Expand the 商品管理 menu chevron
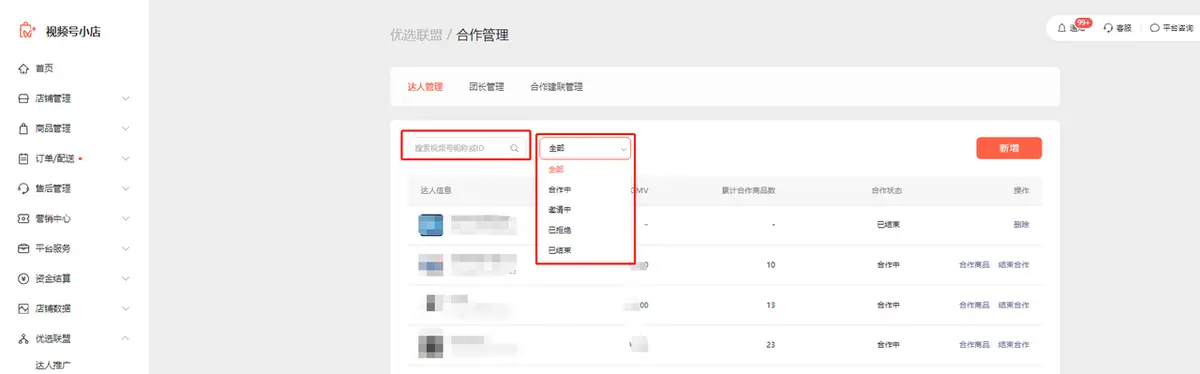This screenshot has width=1200, height=374. (x=125, y=128)
